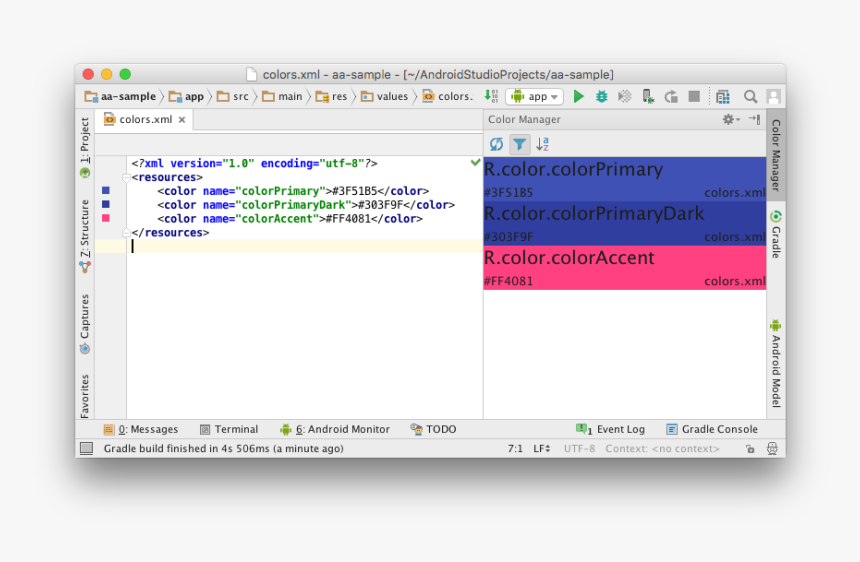Open the Event Log
The image size is (860, 562).
click(x=610, y=429)
